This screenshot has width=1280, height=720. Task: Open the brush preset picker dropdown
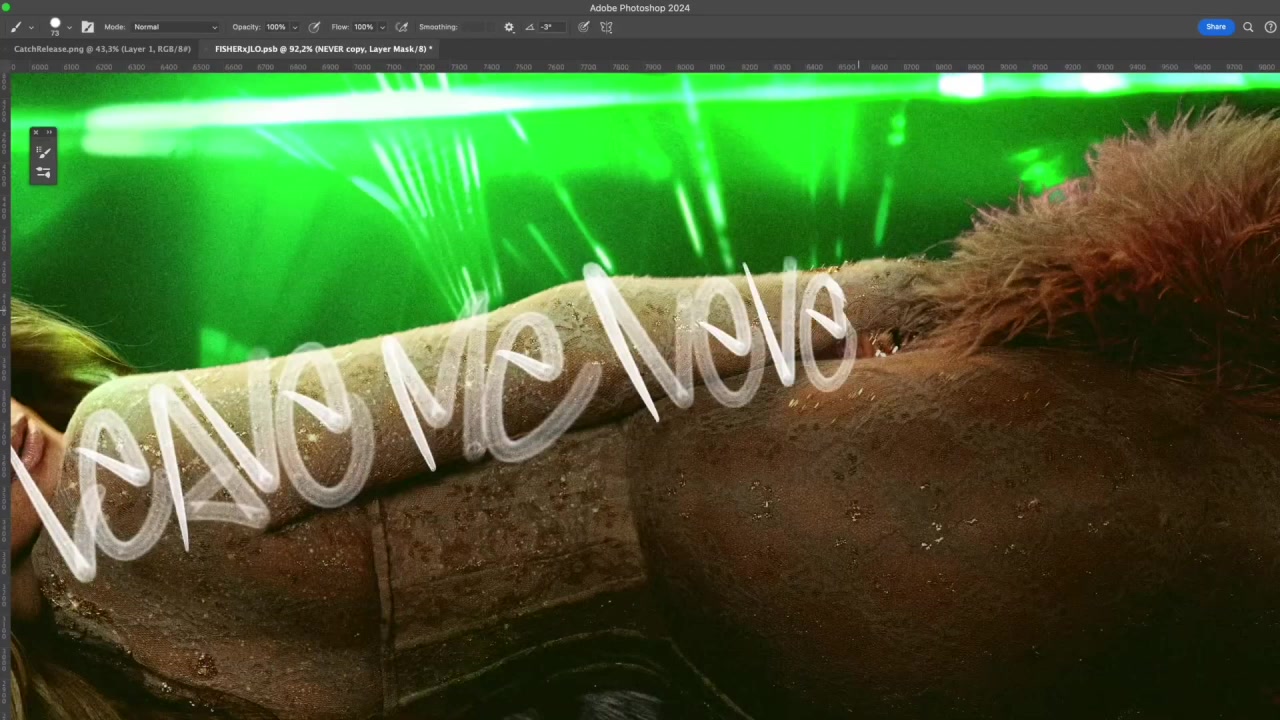click(69, 28)
